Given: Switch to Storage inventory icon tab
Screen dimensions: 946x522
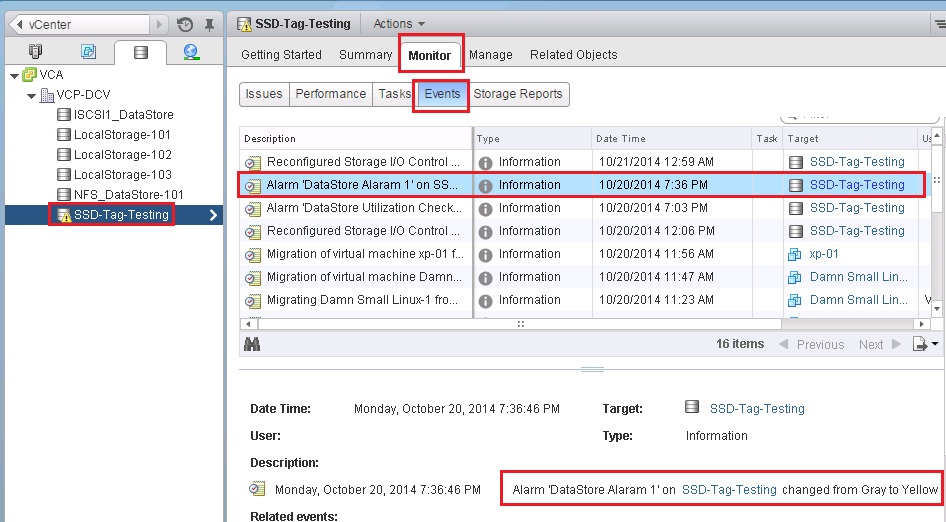Looking at the screenshot, I should tap(141, 53).
